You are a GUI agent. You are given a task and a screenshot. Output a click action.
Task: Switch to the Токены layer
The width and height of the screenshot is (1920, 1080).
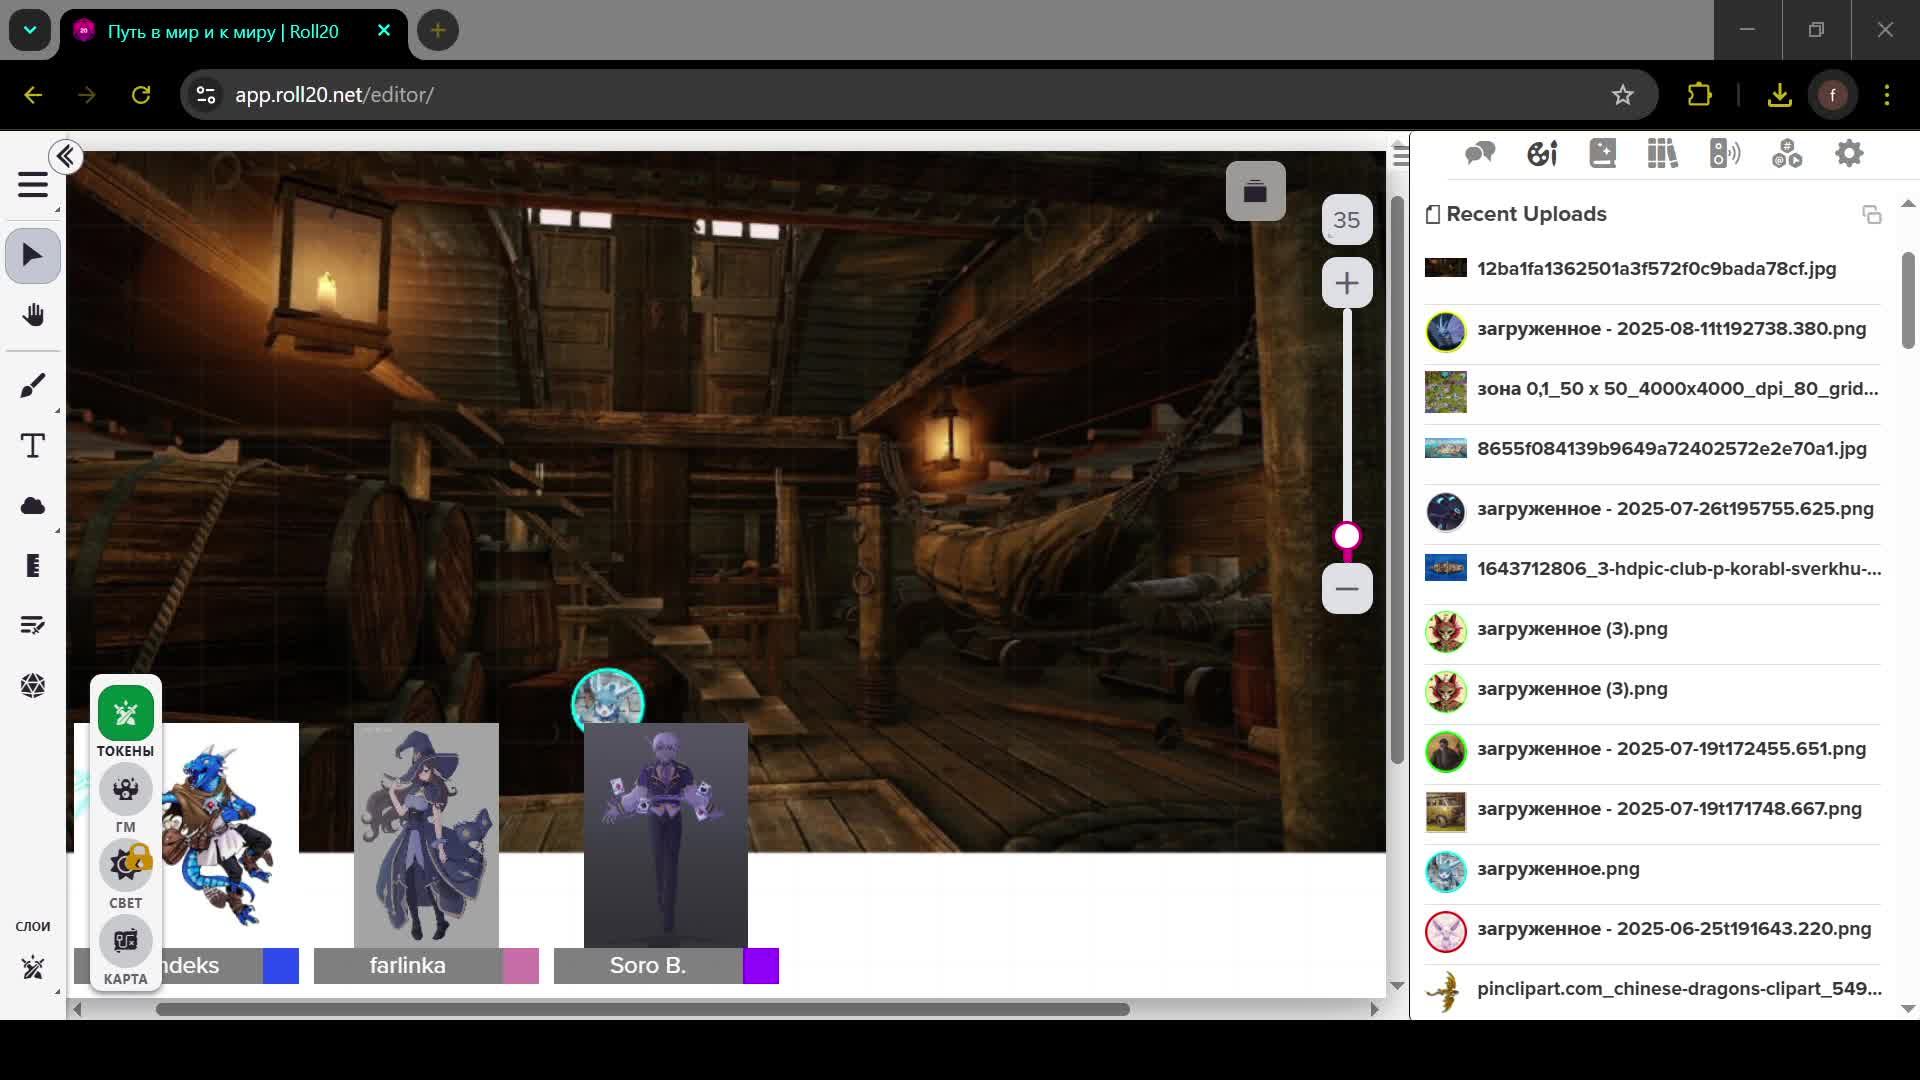pos(125,714)
